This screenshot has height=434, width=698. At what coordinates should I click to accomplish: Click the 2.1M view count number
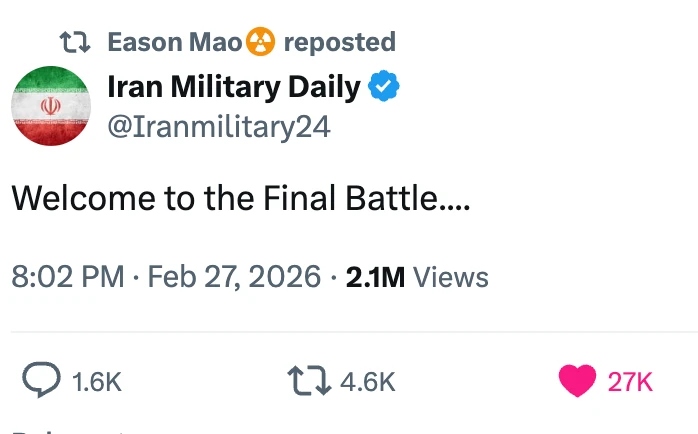(x=375, y=276)
